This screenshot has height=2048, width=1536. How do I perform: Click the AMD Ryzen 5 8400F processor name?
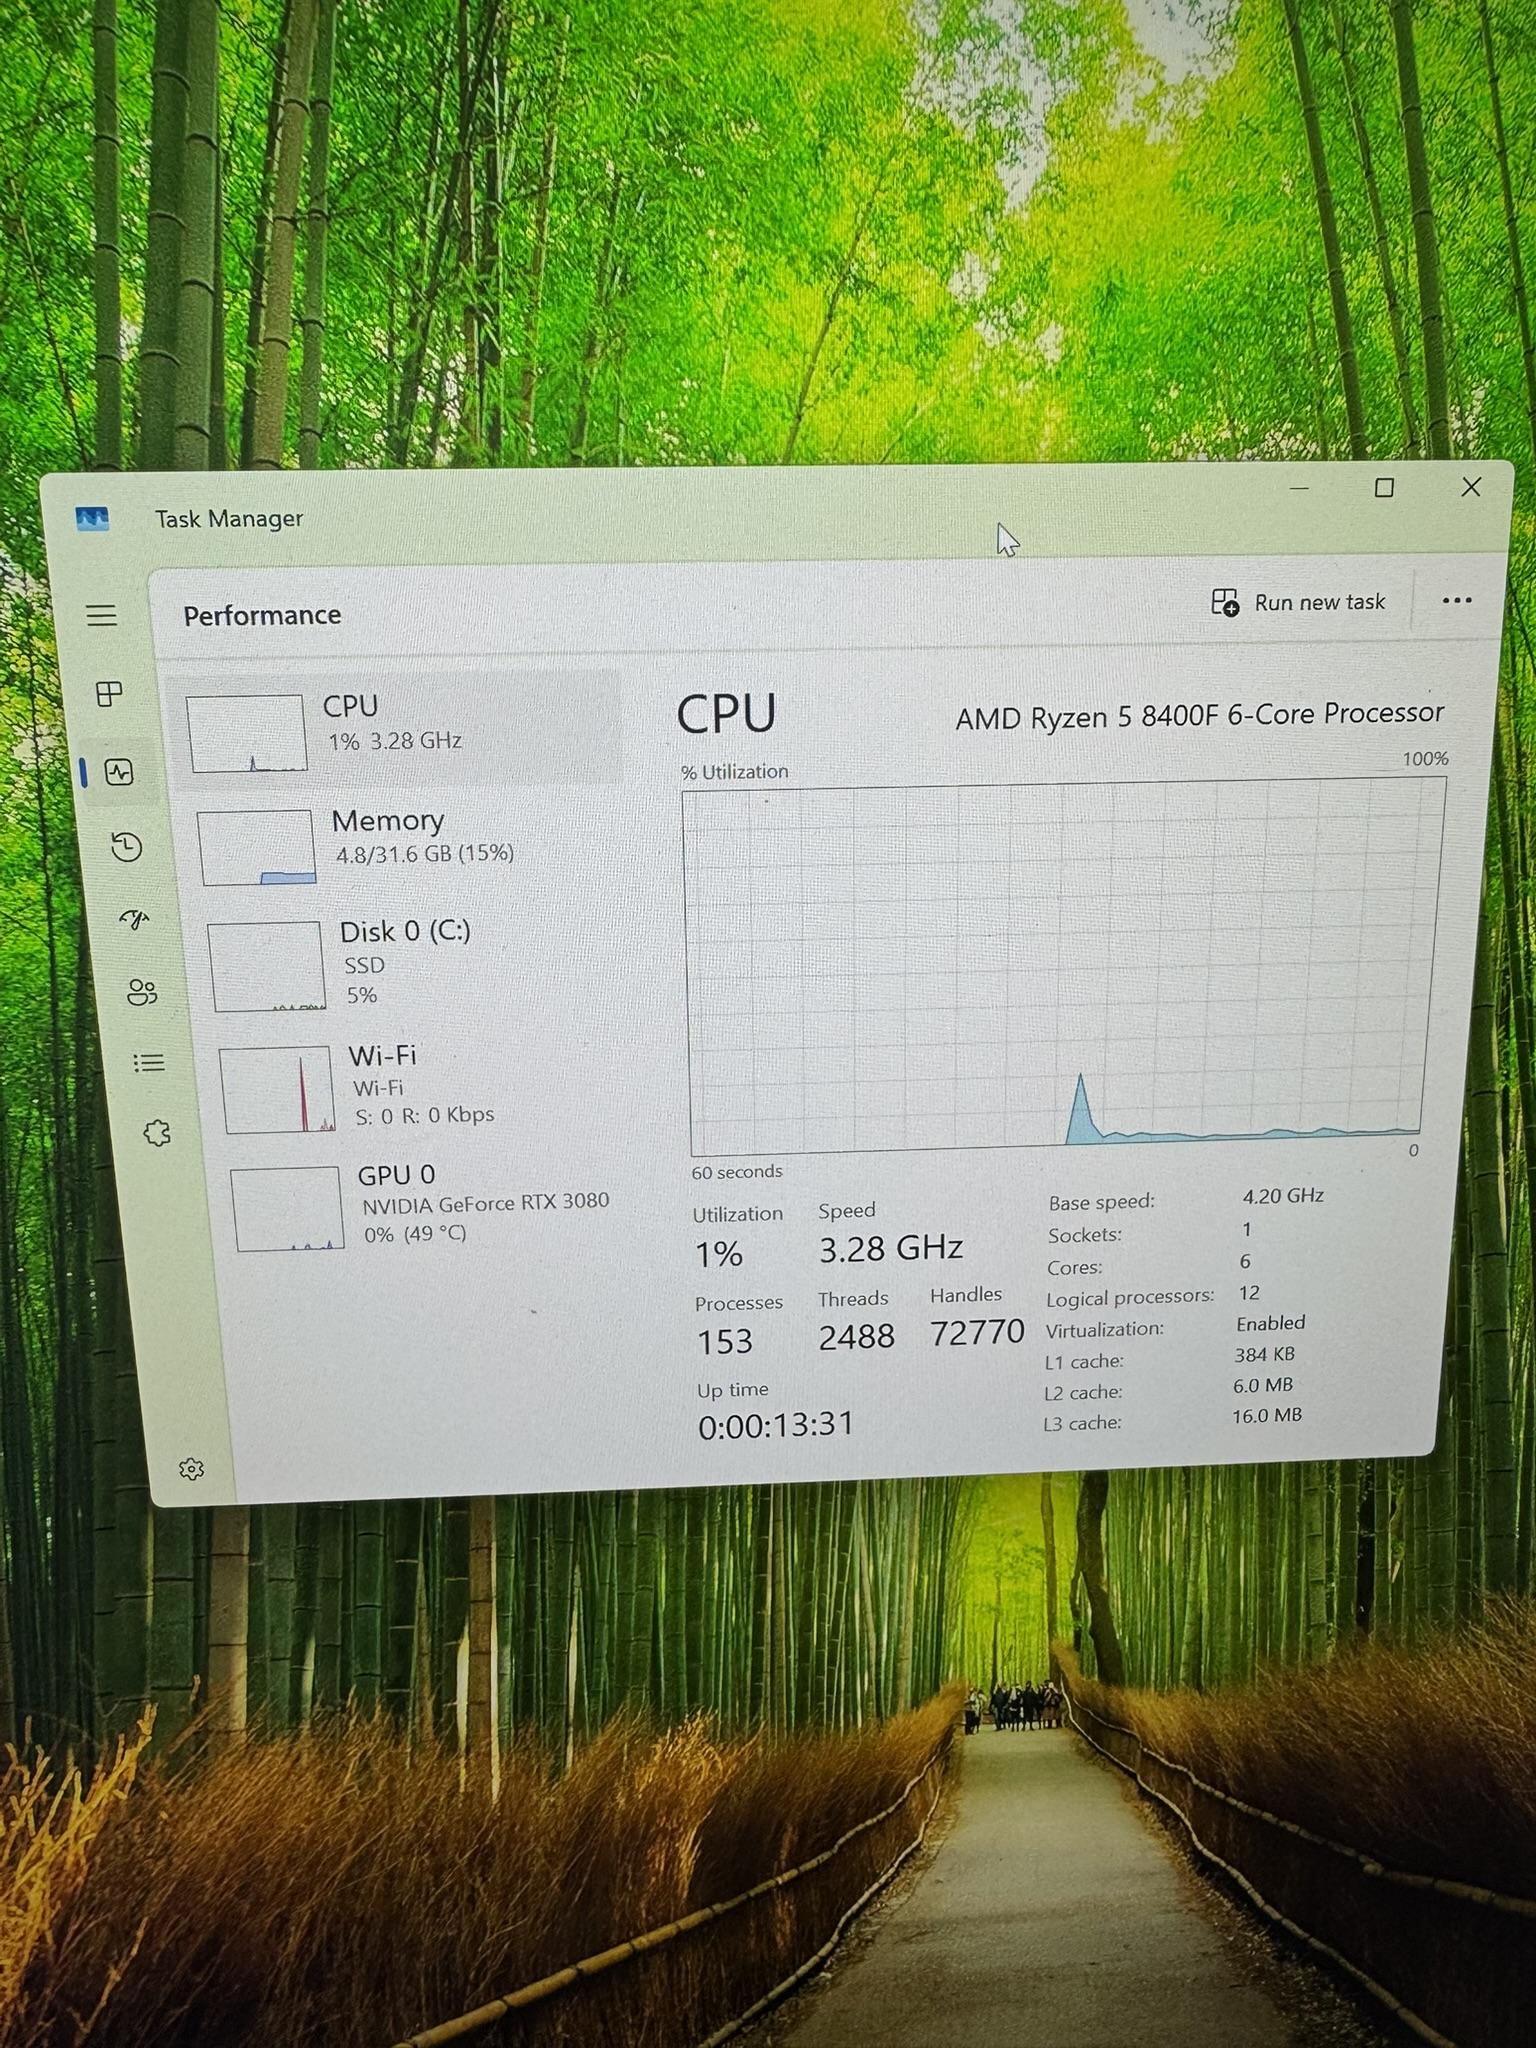pos(1199,715)
